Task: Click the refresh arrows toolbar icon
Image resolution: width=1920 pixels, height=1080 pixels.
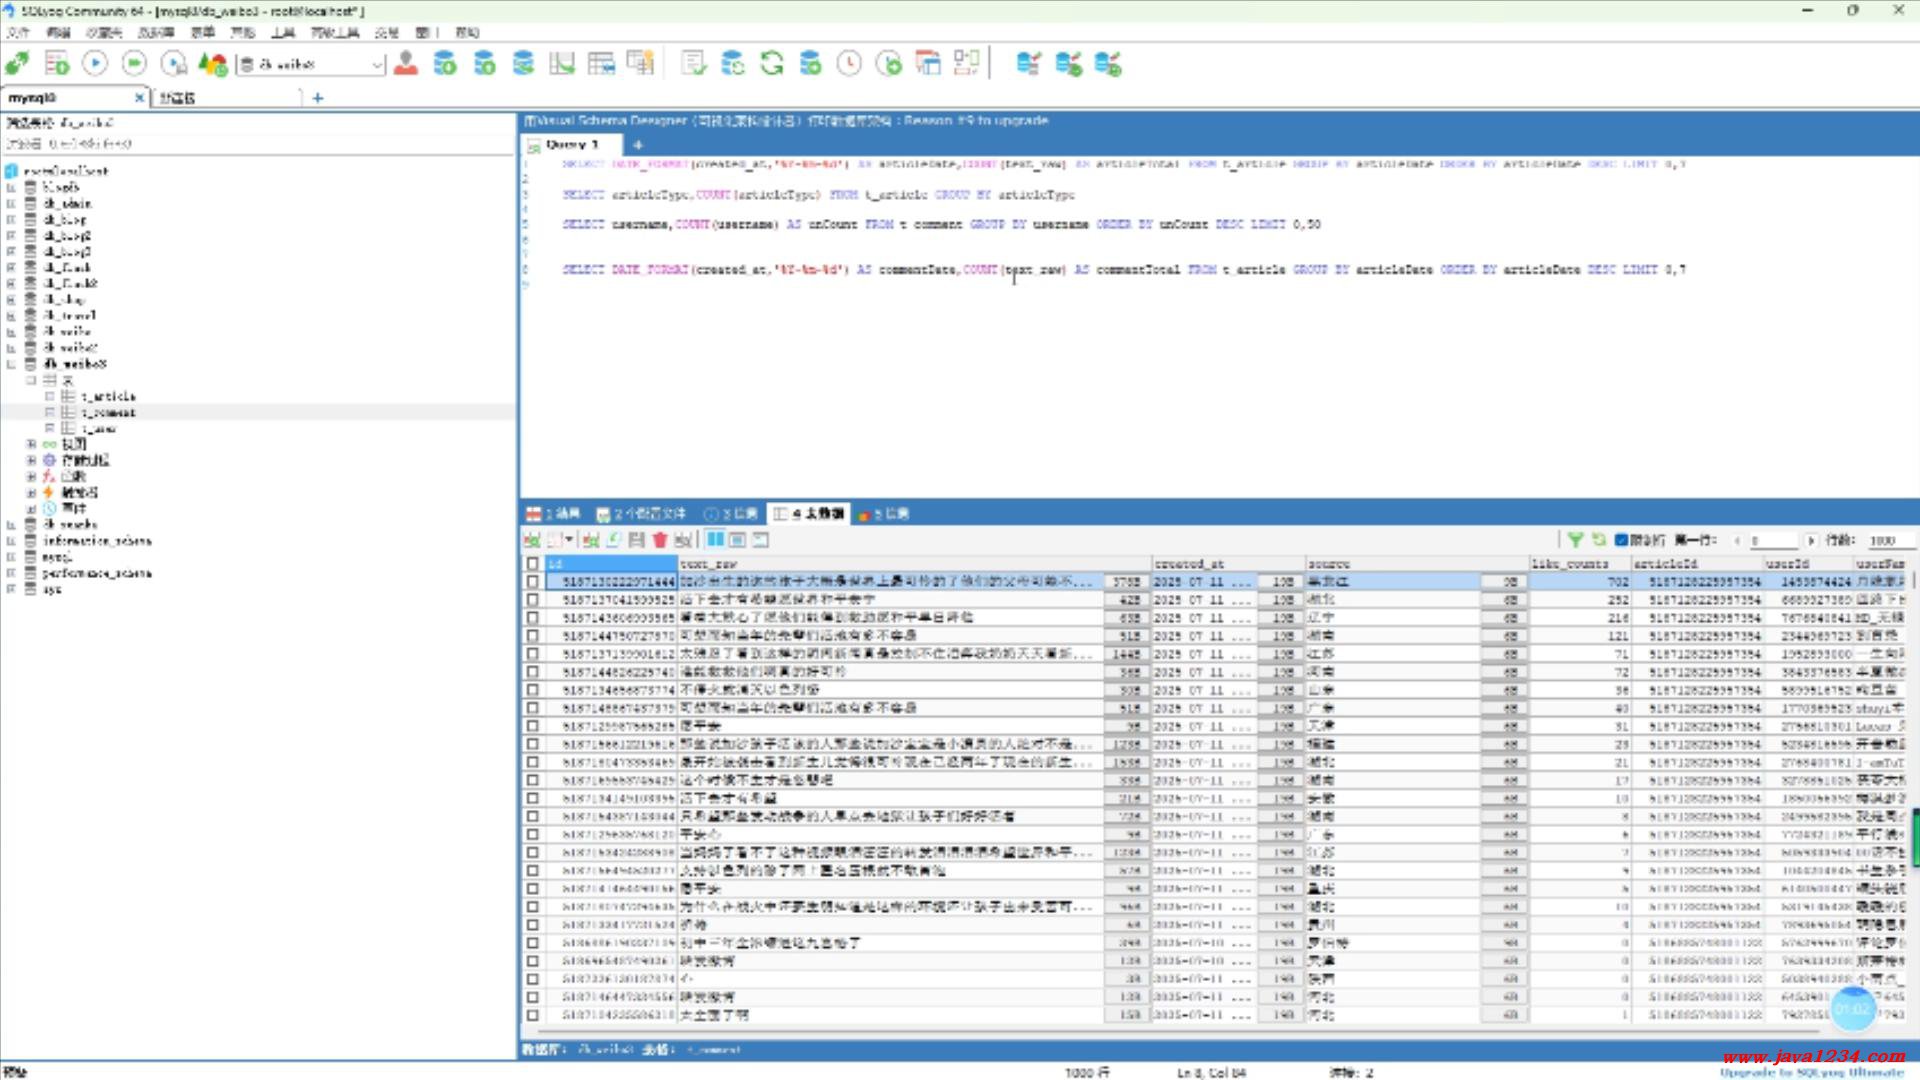Action: 772,64
